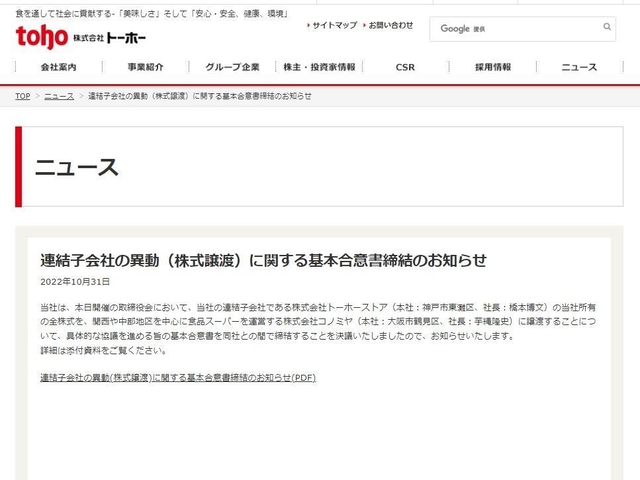Click the toho company logo
This screenshot has width=640, height=480.
tap(41, 36)
